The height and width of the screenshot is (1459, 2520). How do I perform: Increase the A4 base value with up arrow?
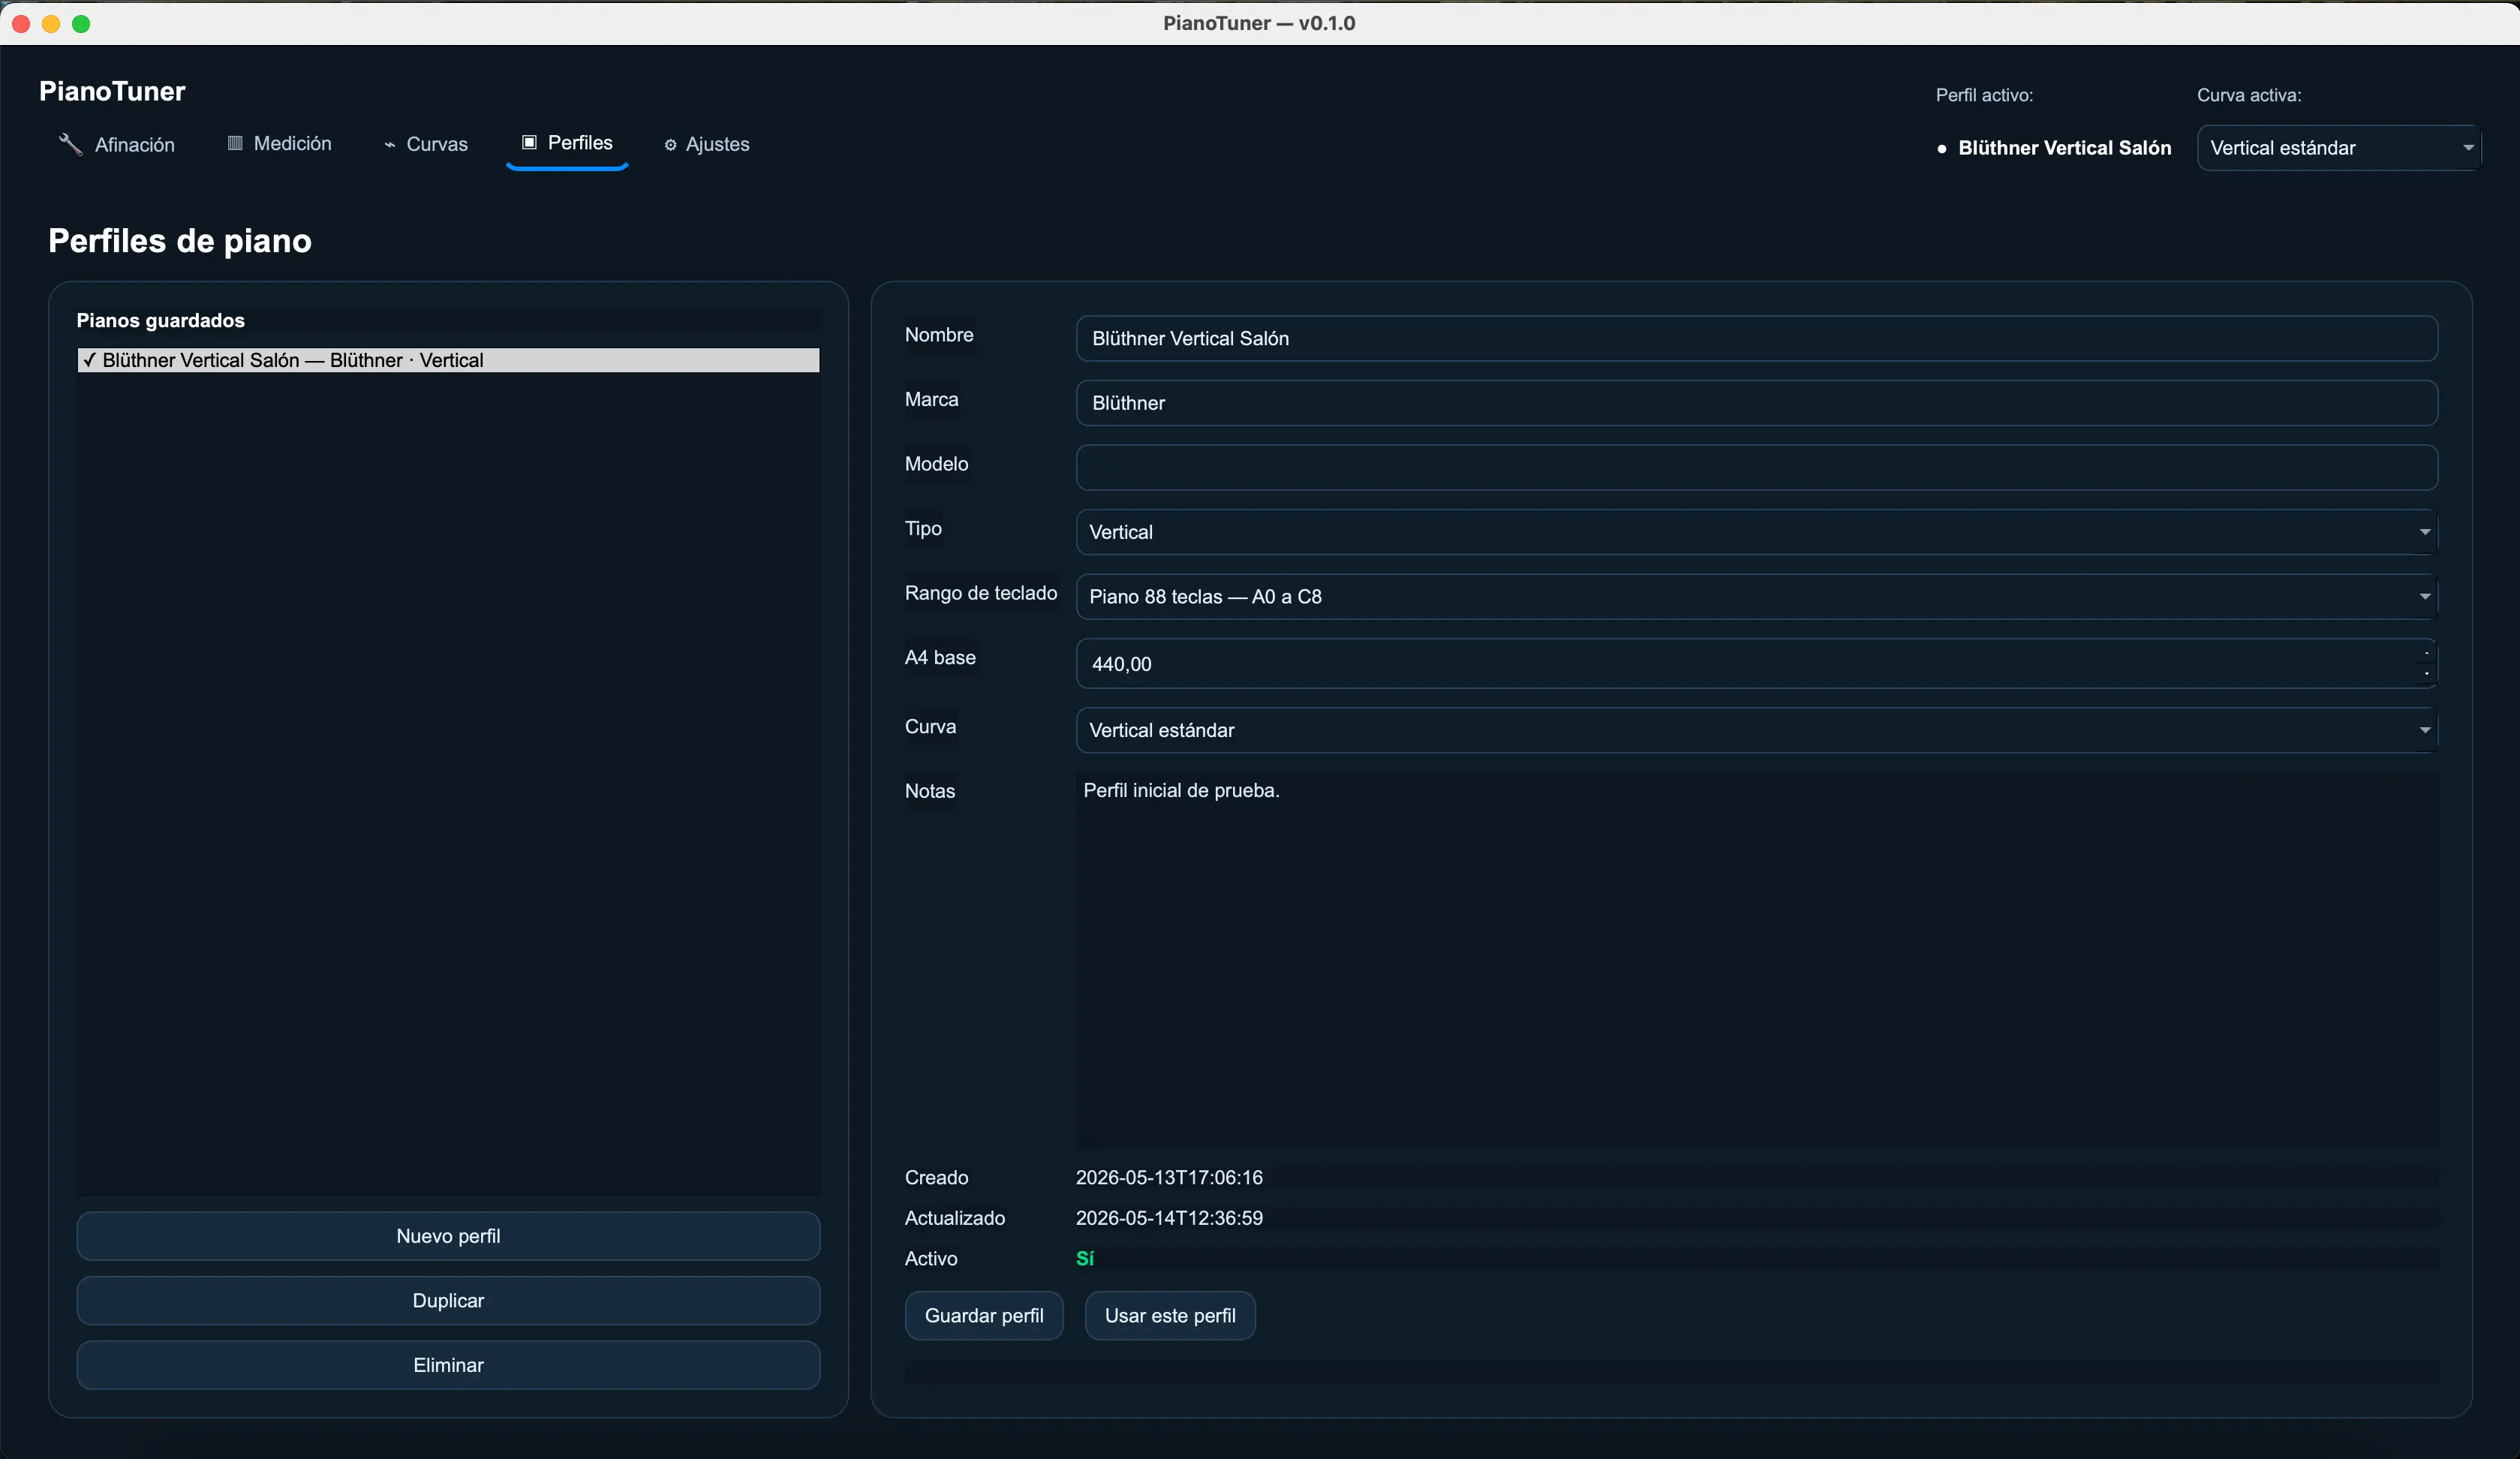coord(2427,653)
